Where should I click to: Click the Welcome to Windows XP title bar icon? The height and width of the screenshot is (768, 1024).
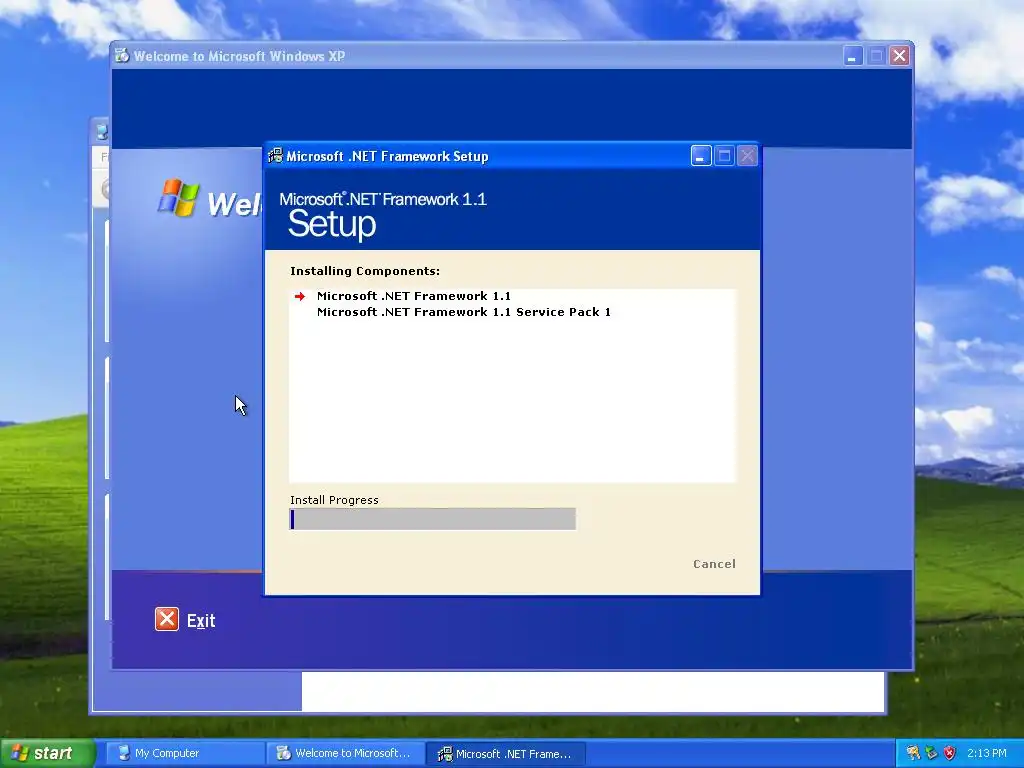[x=122, y=56]
